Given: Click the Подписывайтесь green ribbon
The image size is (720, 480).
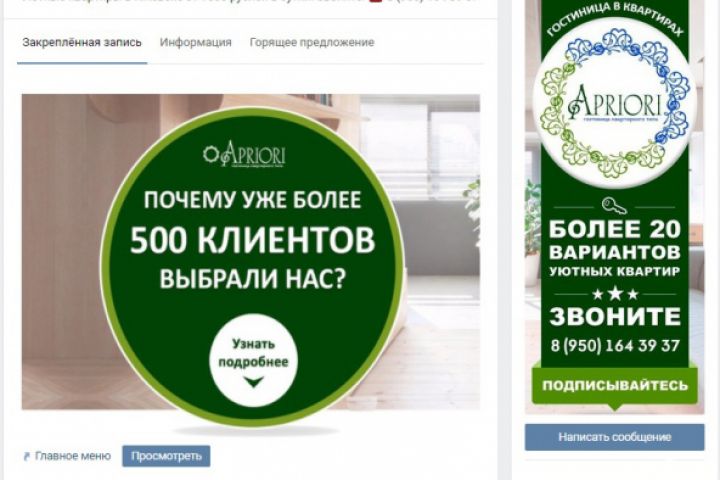Looking at the screenshot, I should (615, 385).
